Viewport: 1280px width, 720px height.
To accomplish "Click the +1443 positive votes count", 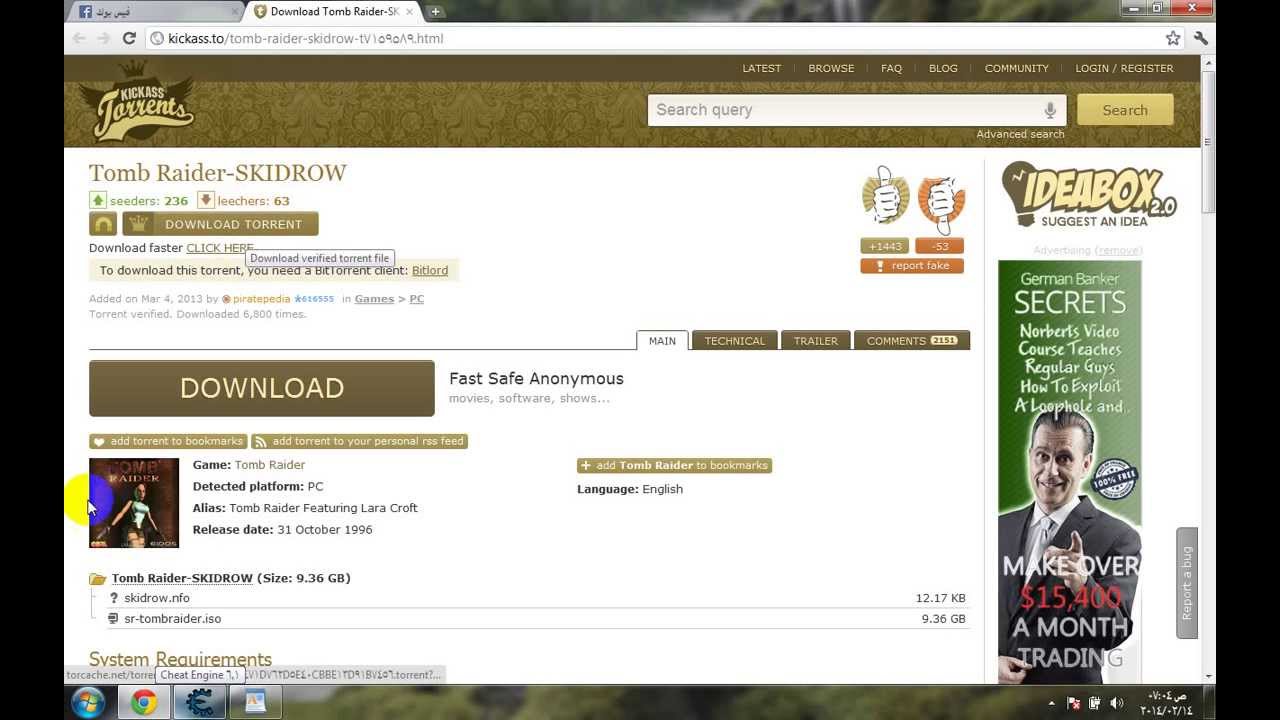I will click(x=885, y=246).
